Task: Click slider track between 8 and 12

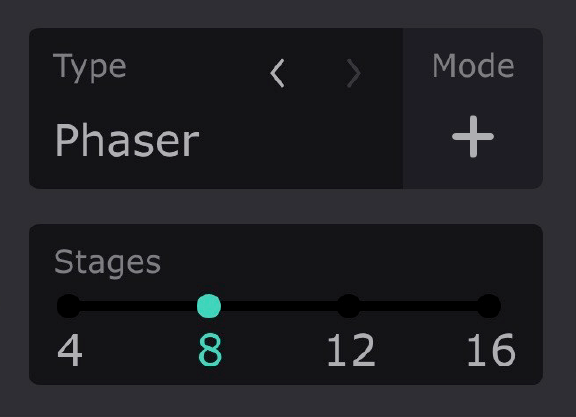Action: pos(279,306)
